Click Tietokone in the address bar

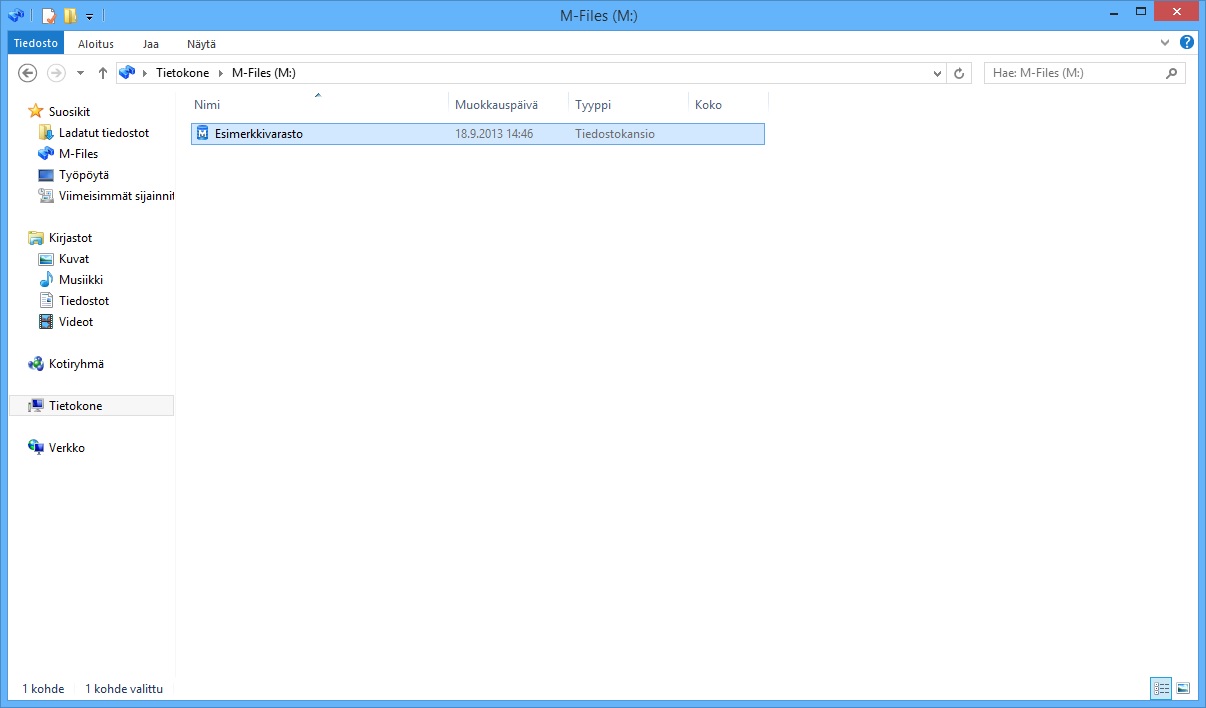coord(182,73)
